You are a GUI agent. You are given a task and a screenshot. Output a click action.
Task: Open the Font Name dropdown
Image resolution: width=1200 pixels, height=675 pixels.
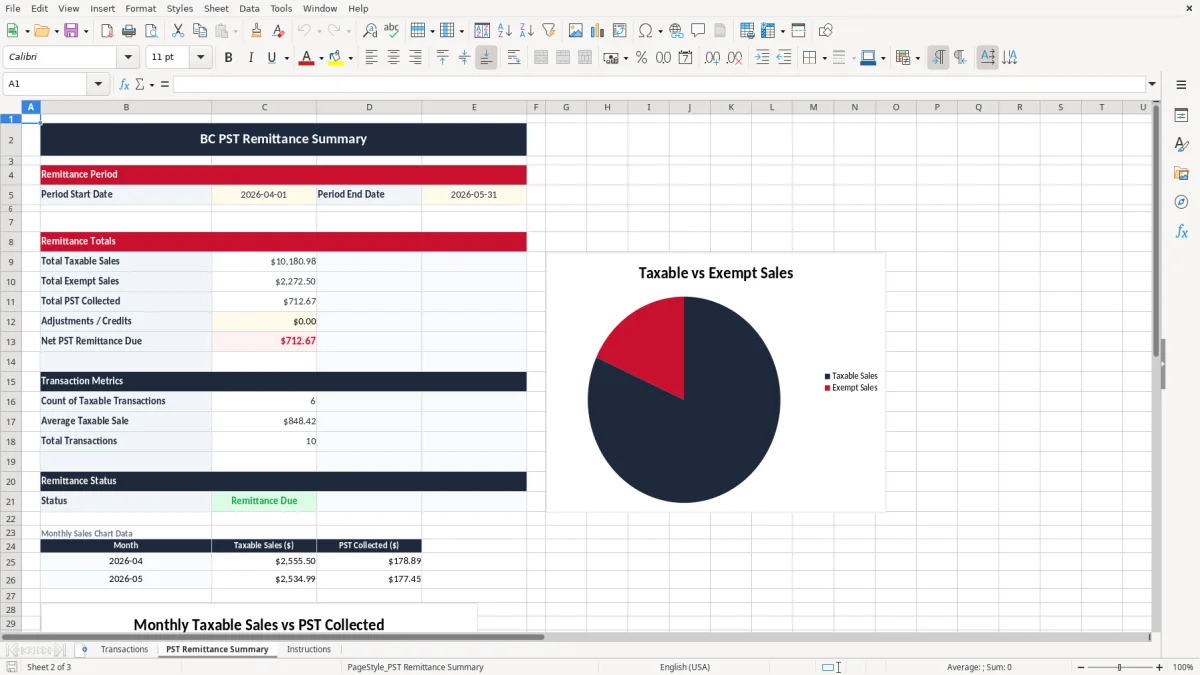(127, 58)
